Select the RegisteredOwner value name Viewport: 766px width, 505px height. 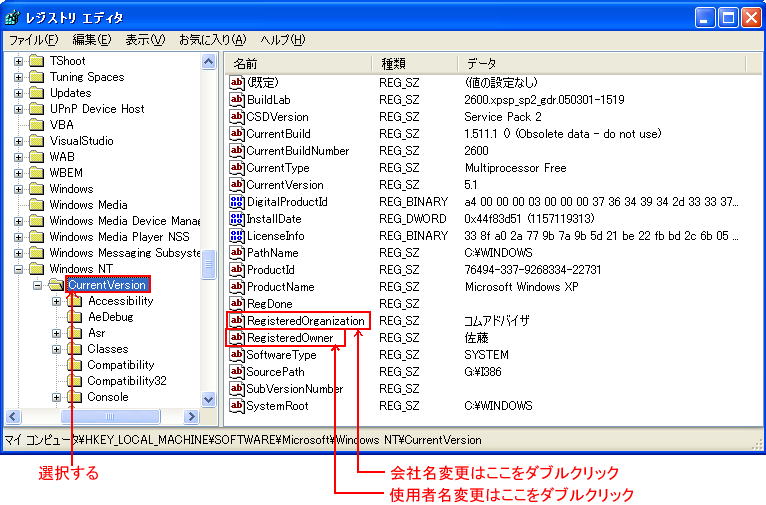(x=290, y=338)
